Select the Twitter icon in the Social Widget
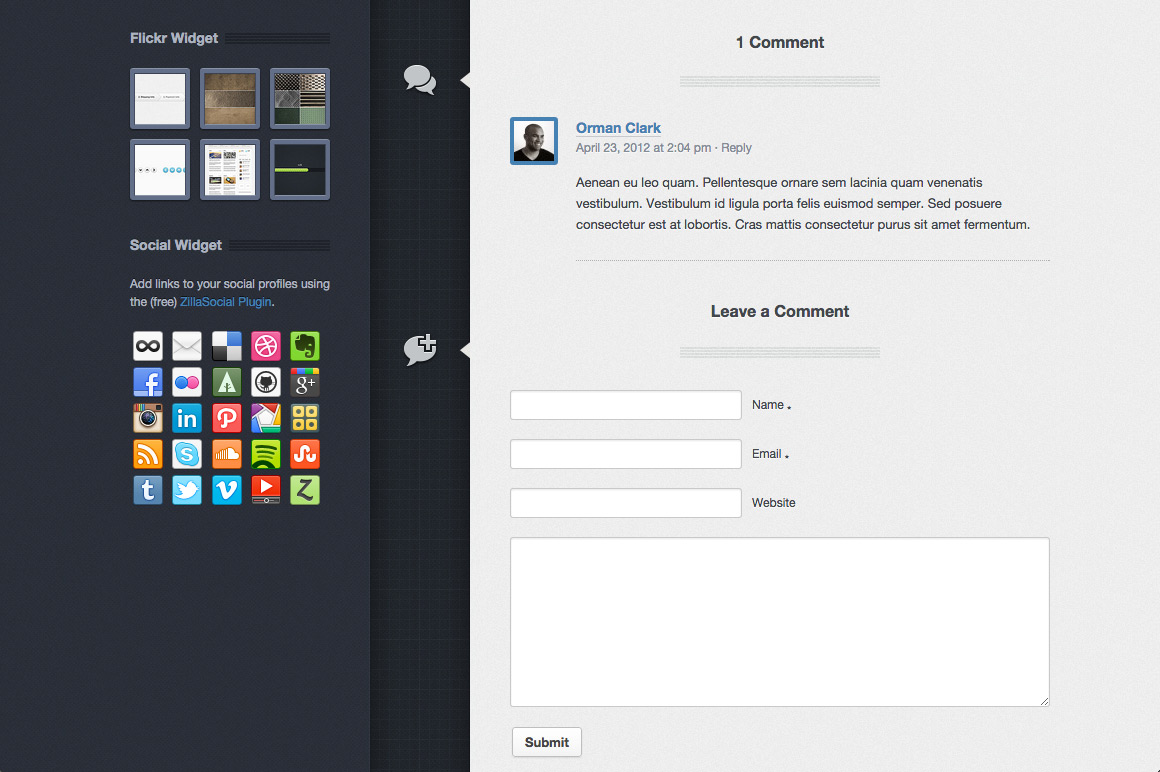Image resolution: width=1160 pixels, height=772 pixels. [x=187, y=490]
